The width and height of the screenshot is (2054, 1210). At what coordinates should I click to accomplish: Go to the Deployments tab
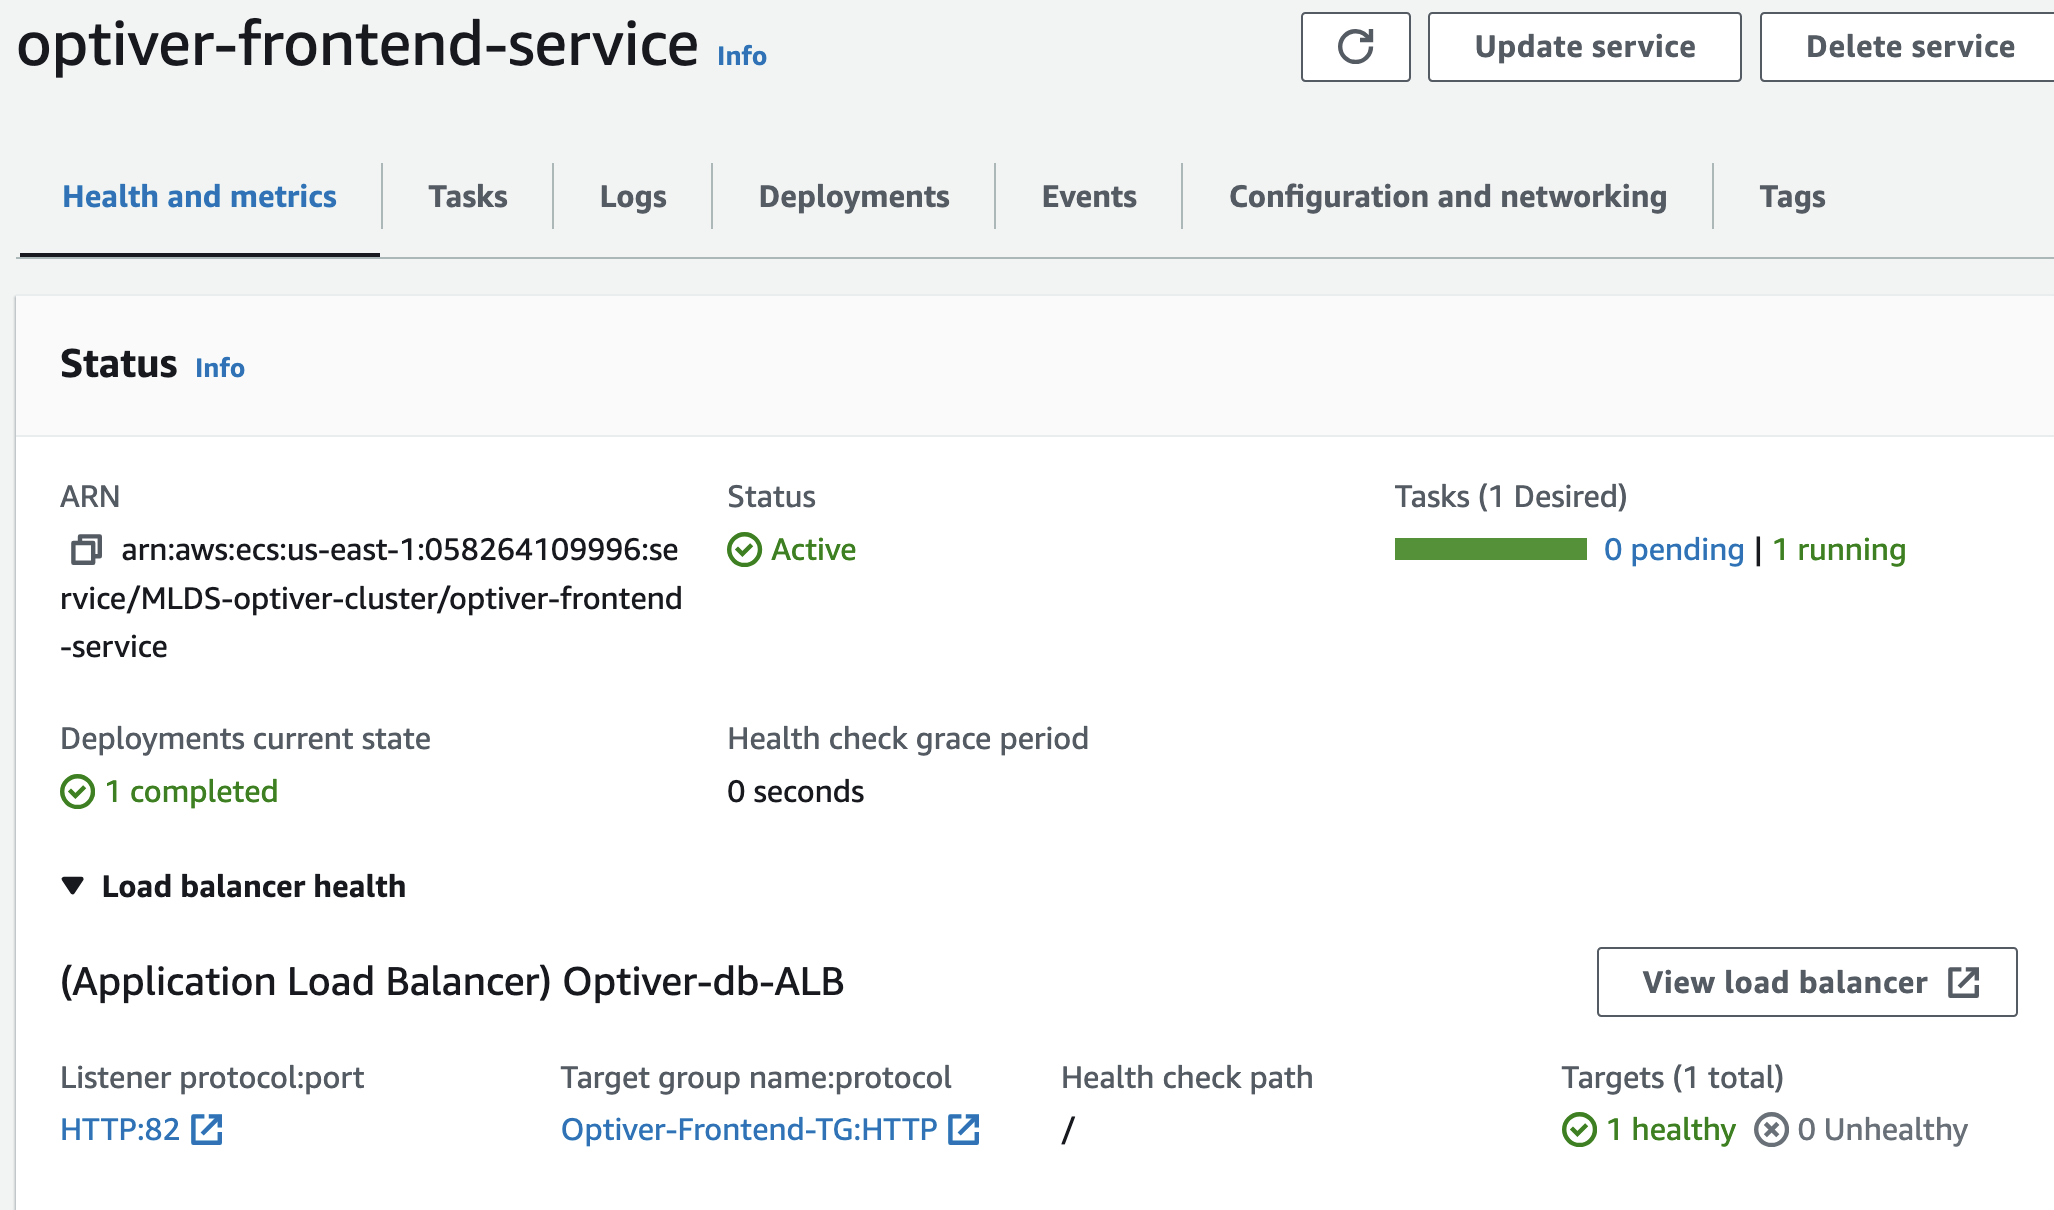tap(854, 196)
